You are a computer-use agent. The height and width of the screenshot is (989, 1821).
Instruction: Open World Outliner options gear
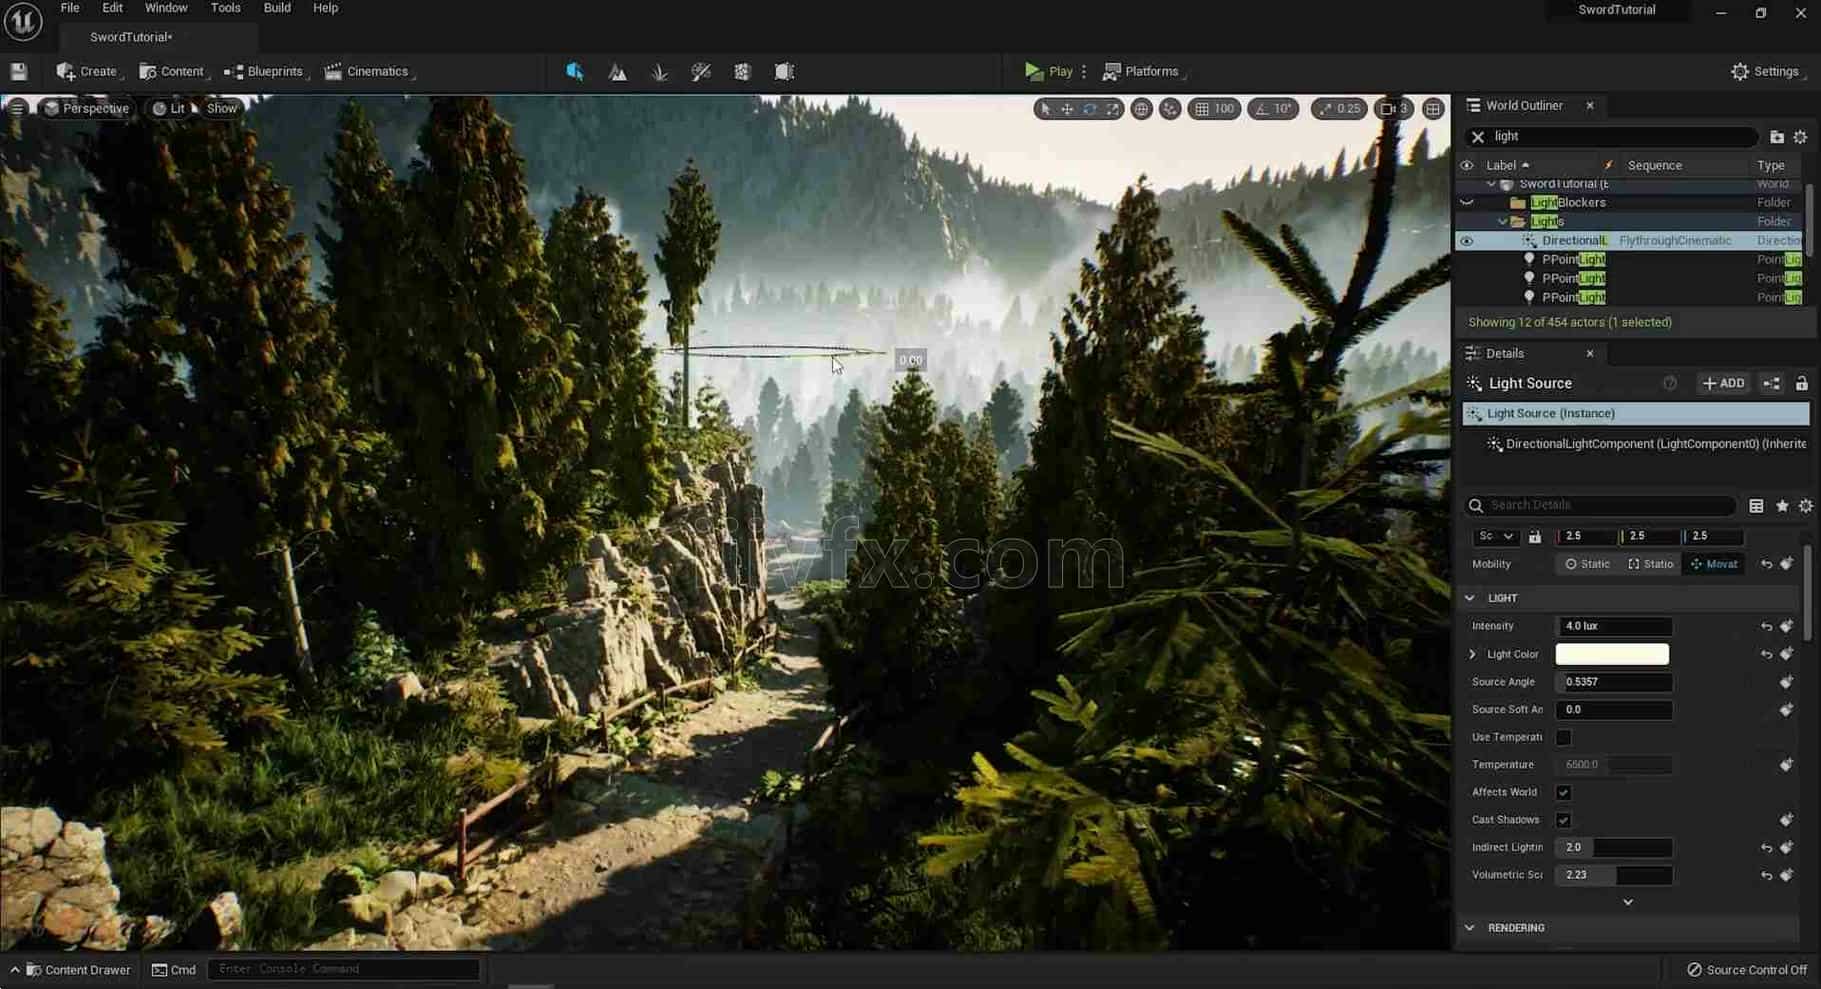click(x=1801, y=137)
